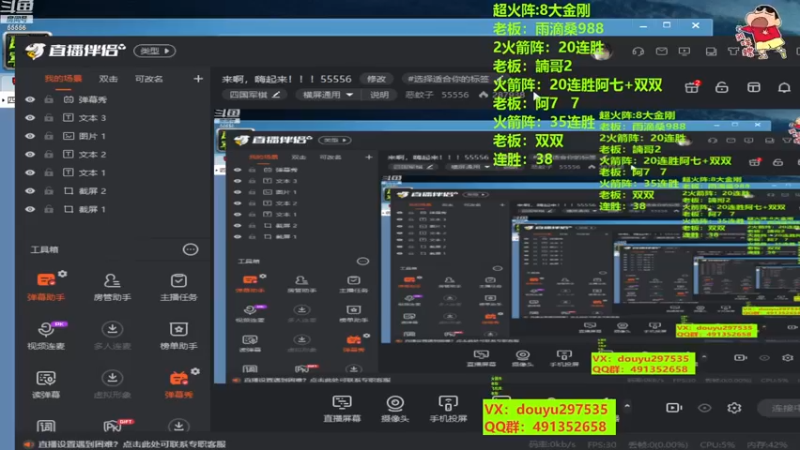Add the 直播屏幕 screen capture source

pyautogui.click(x=342, y=409)
